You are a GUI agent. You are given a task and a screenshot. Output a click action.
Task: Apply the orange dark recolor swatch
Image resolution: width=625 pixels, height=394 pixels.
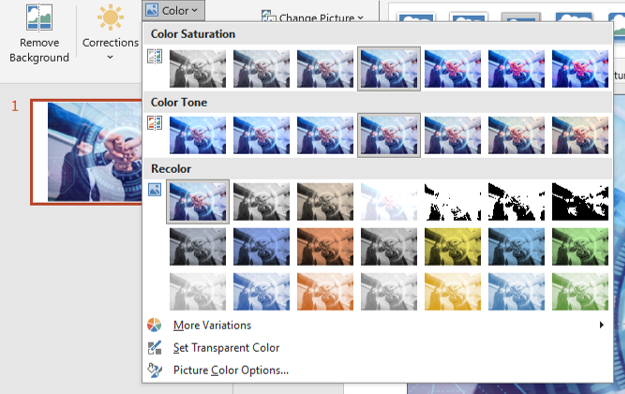[x=325, y=246]
